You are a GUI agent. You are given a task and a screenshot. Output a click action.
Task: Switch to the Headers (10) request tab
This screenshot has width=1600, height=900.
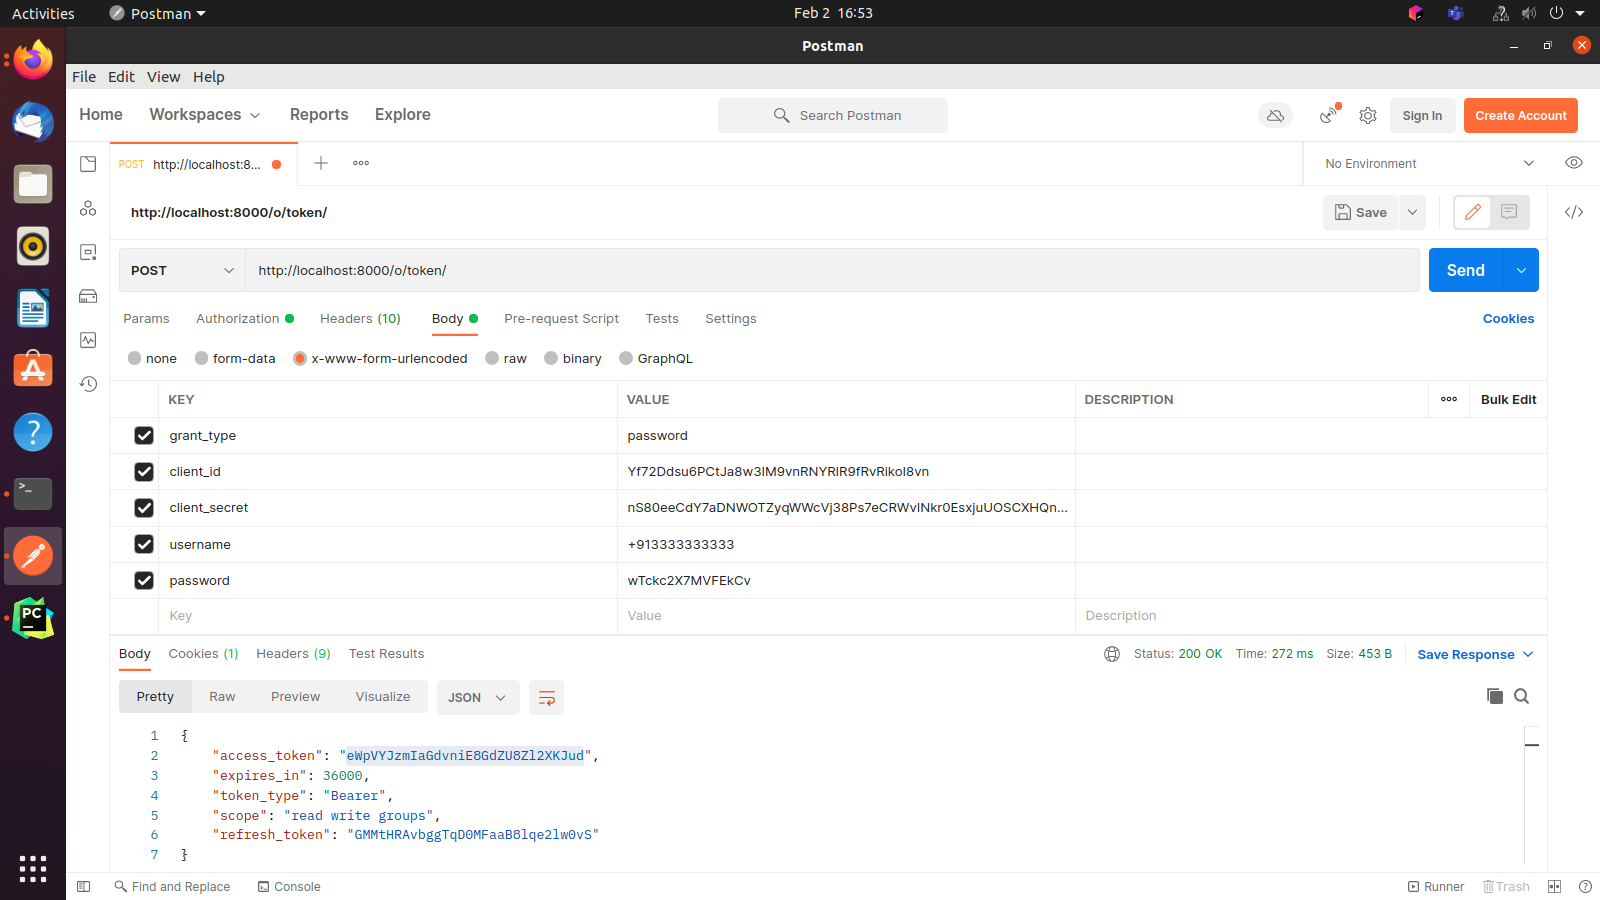click(360, 319)
